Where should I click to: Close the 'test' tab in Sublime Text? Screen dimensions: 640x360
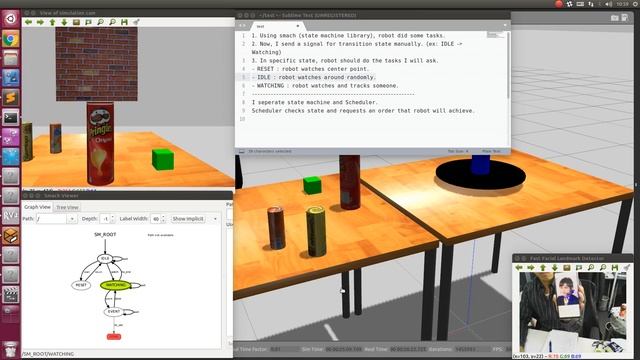click(298, 26)
